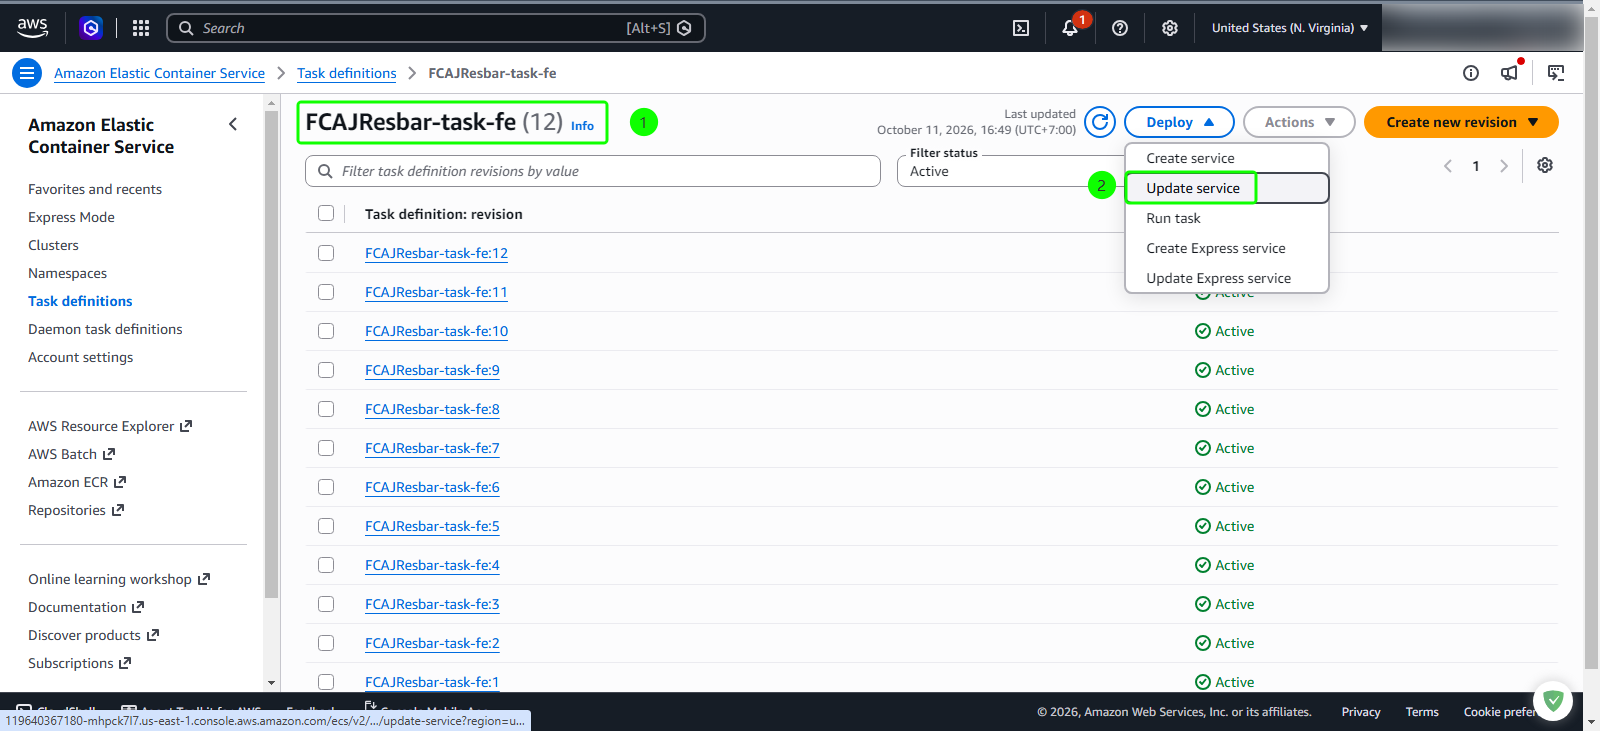Open revision FCAJResbar-task-fe:12 link
Image resolution: width=1600 pixels, height=731 pixels.
(x=436, y=253)
